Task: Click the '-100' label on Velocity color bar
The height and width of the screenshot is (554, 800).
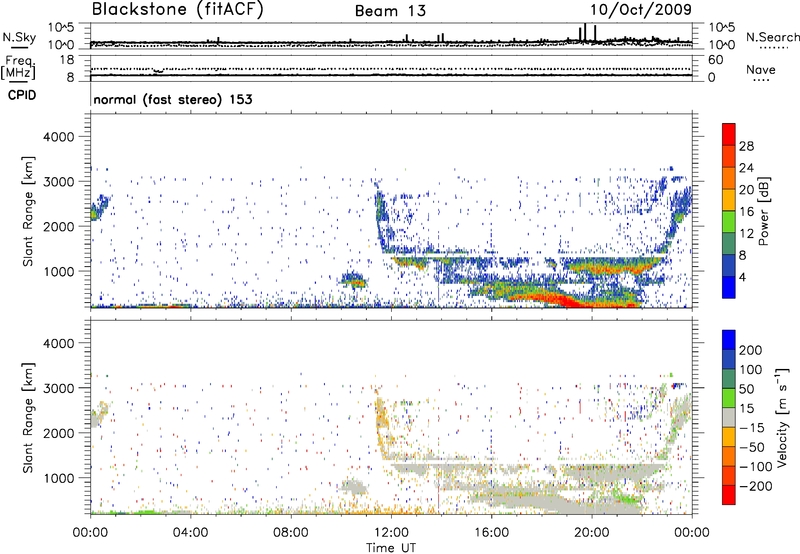Action: pyautogui.click(x=755, y=467)
